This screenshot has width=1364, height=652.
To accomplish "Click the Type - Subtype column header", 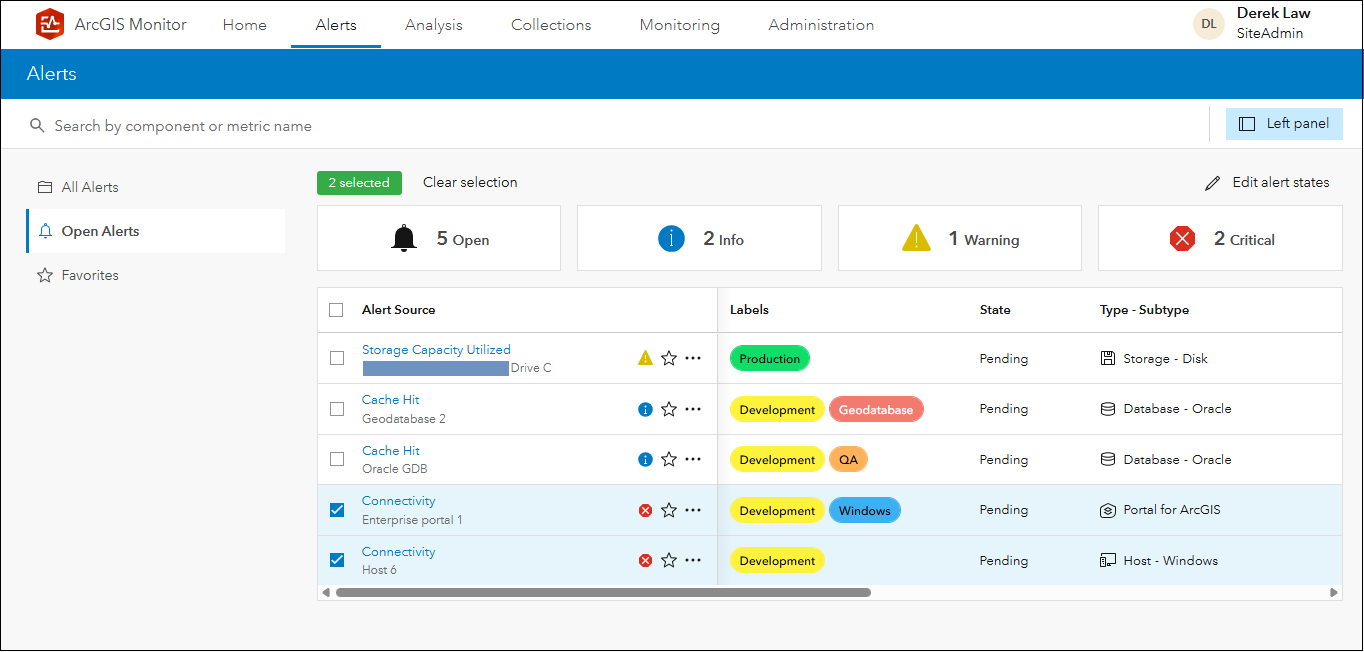I will tap(1144, 310).
